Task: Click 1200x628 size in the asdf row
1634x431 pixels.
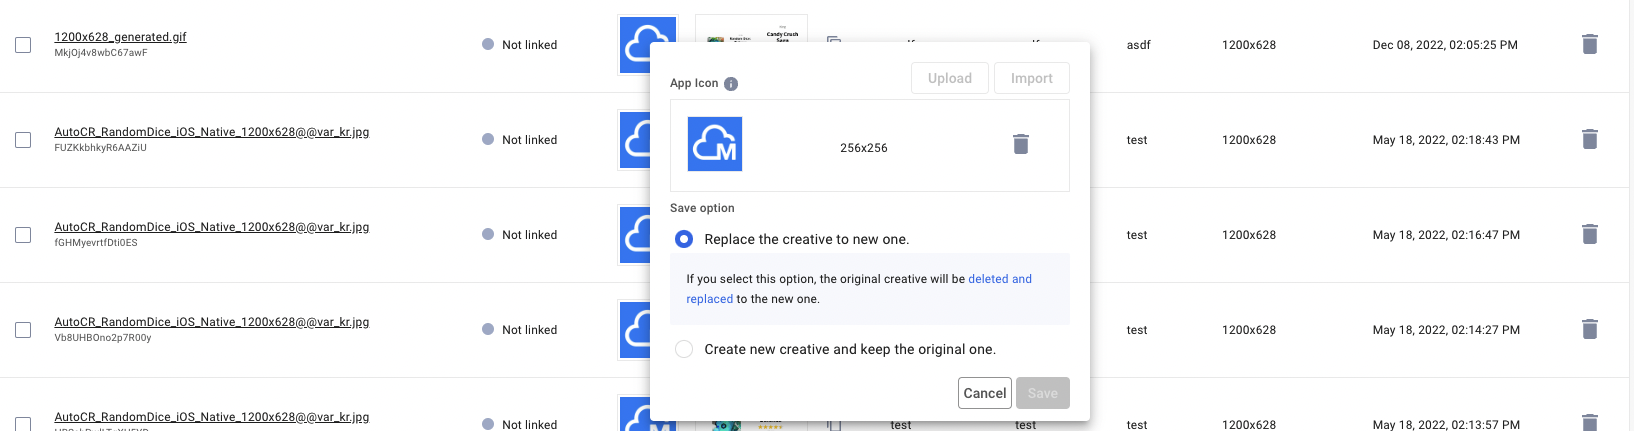Action: [1249, 45]
